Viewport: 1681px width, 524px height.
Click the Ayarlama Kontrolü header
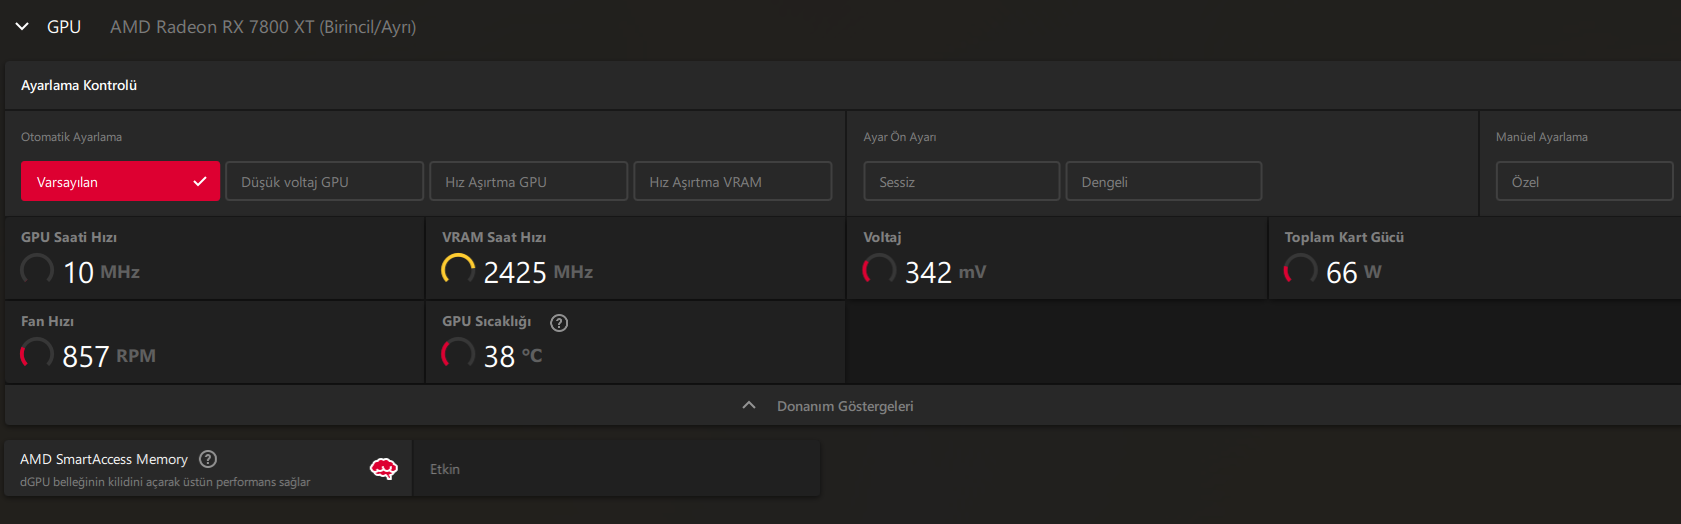(x=79, y=86)
